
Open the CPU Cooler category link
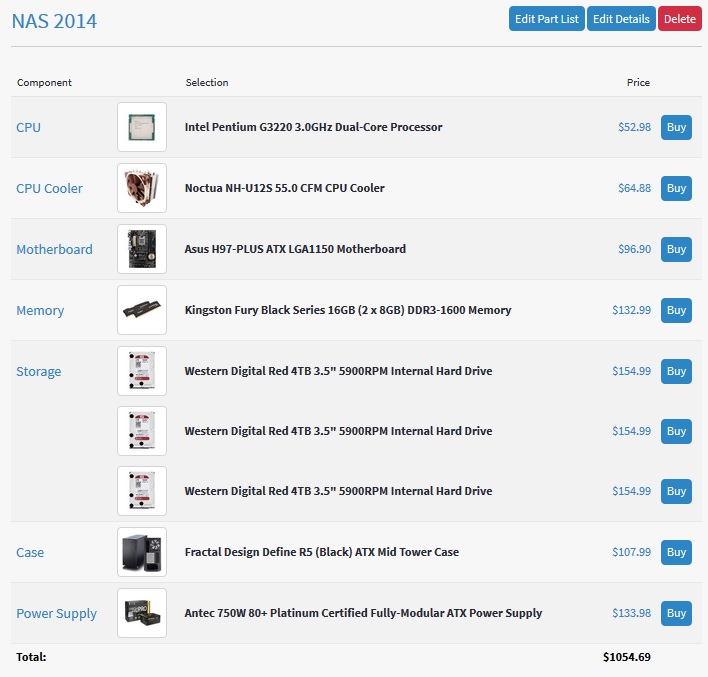click(49, 188)
